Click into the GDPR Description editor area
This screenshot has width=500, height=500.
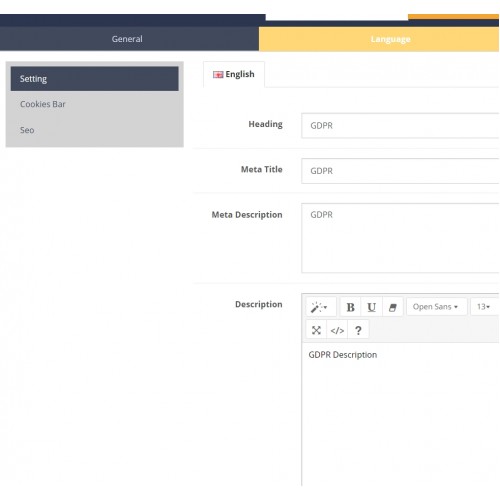point(400,414)
